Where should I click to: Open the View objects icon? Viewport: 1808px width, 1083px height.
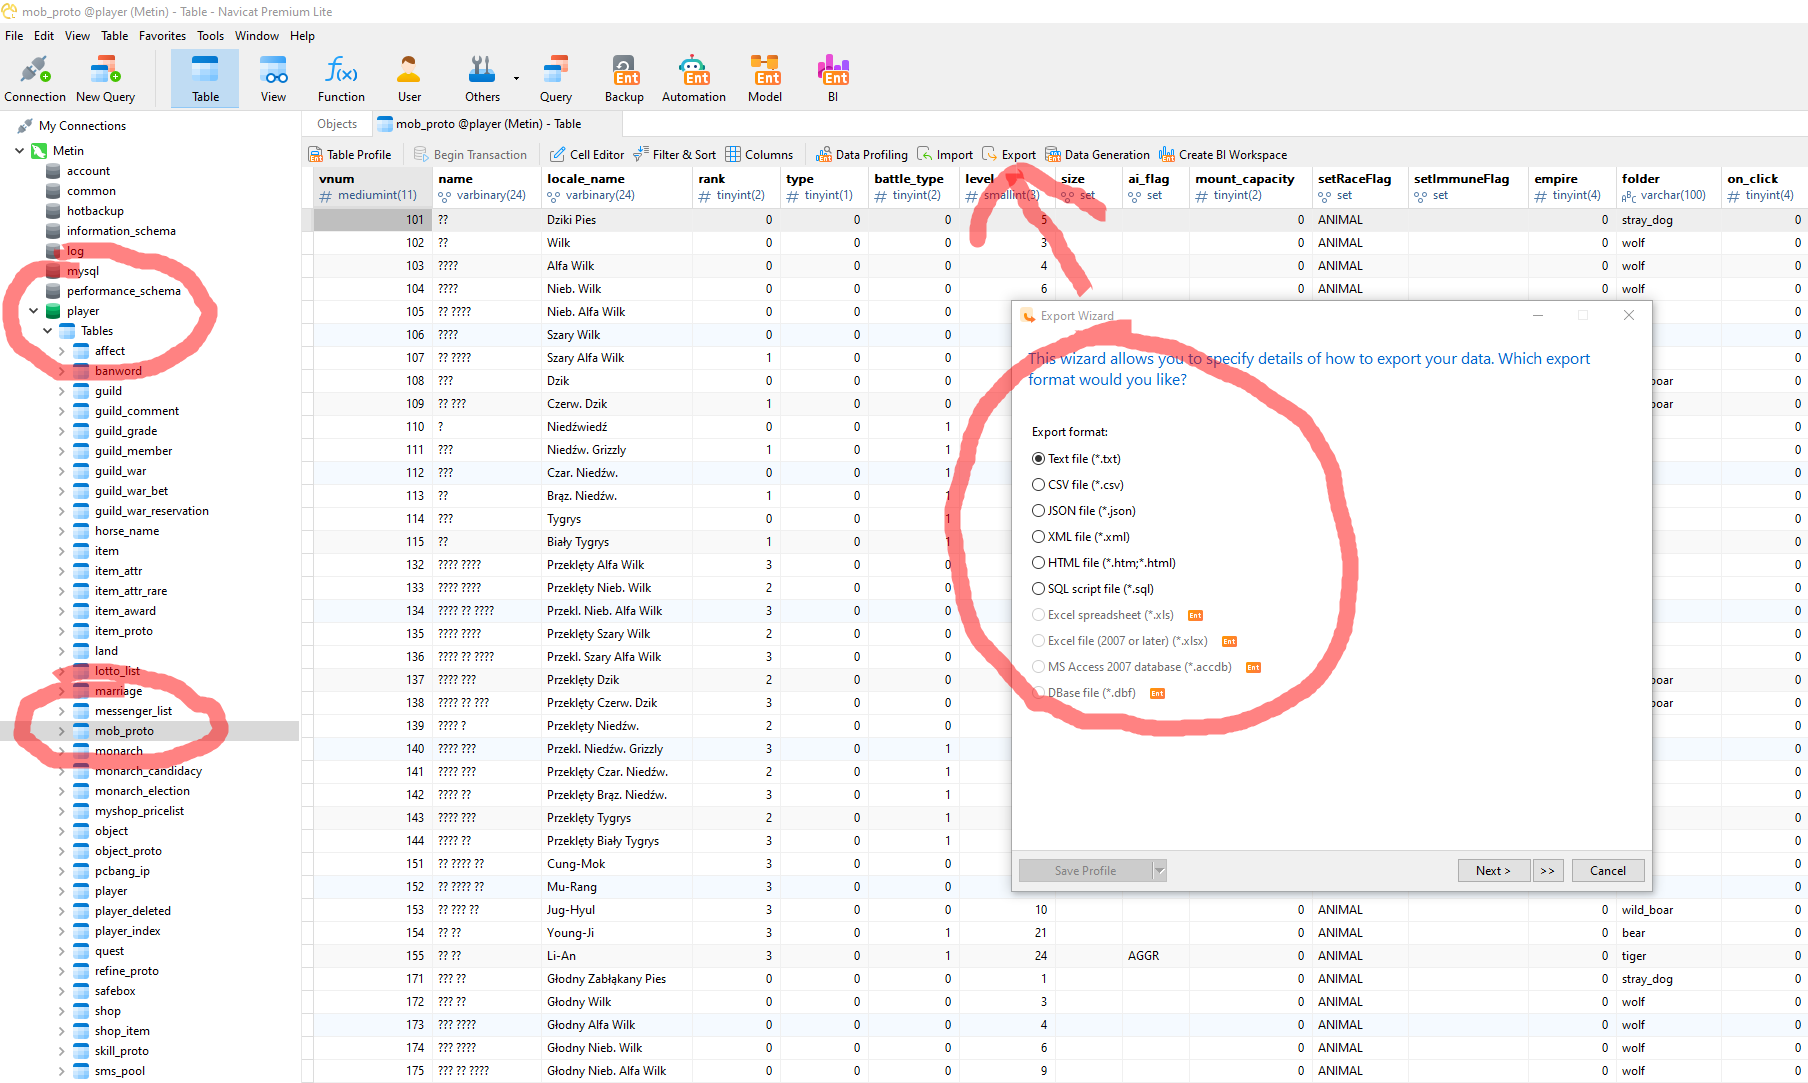[273, 79]
